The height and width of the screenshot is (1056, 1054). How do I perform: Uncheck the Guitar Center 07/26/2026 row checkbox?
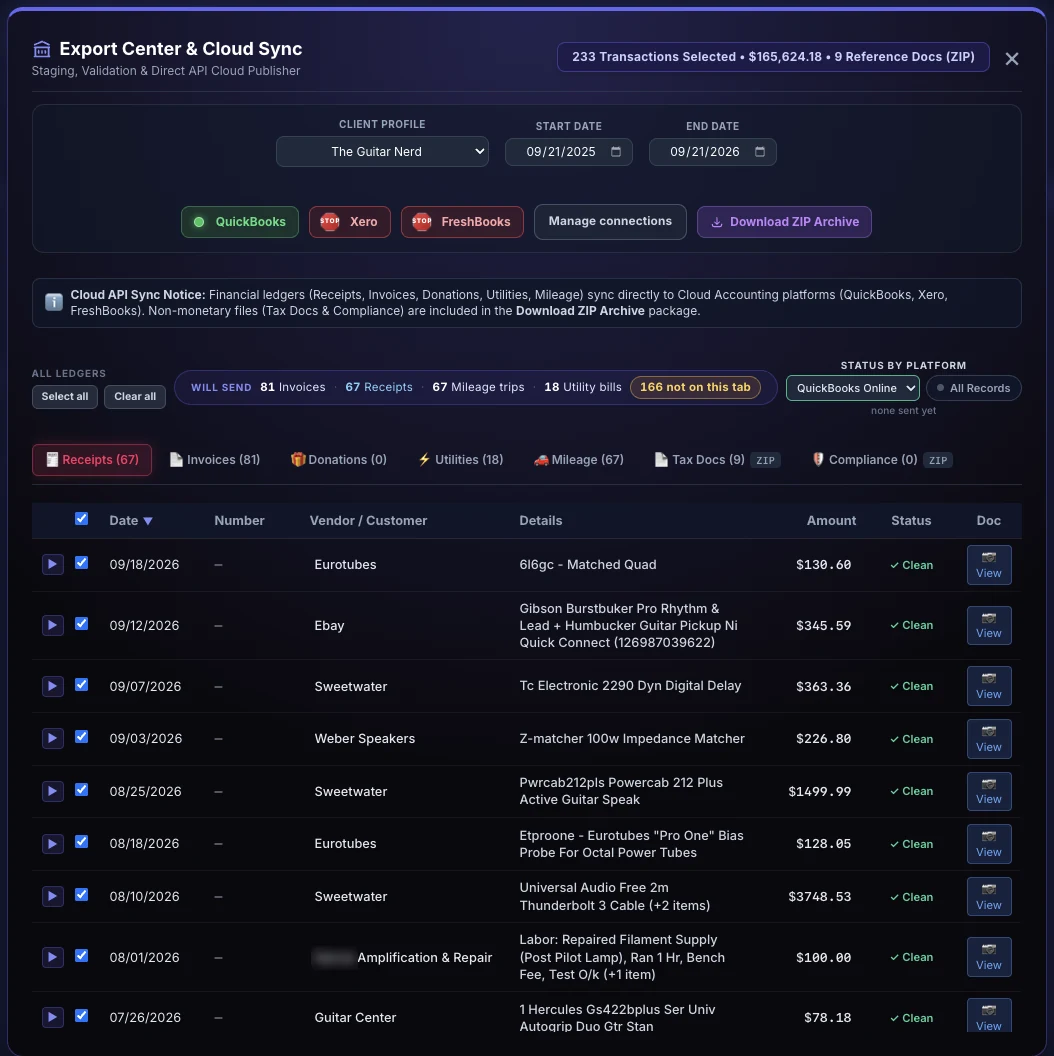pos(81,1016)
